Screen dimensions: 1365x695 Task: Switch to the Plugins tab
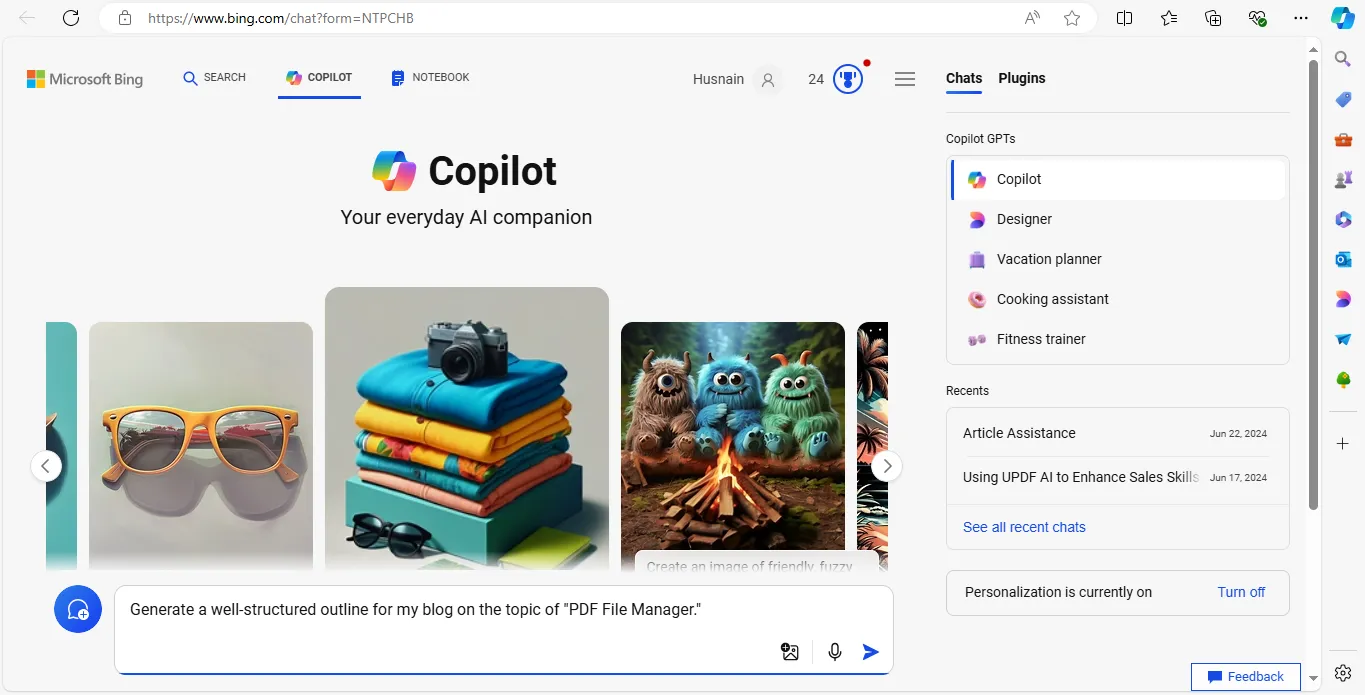pyautogui.click(x=1021, y=78)
